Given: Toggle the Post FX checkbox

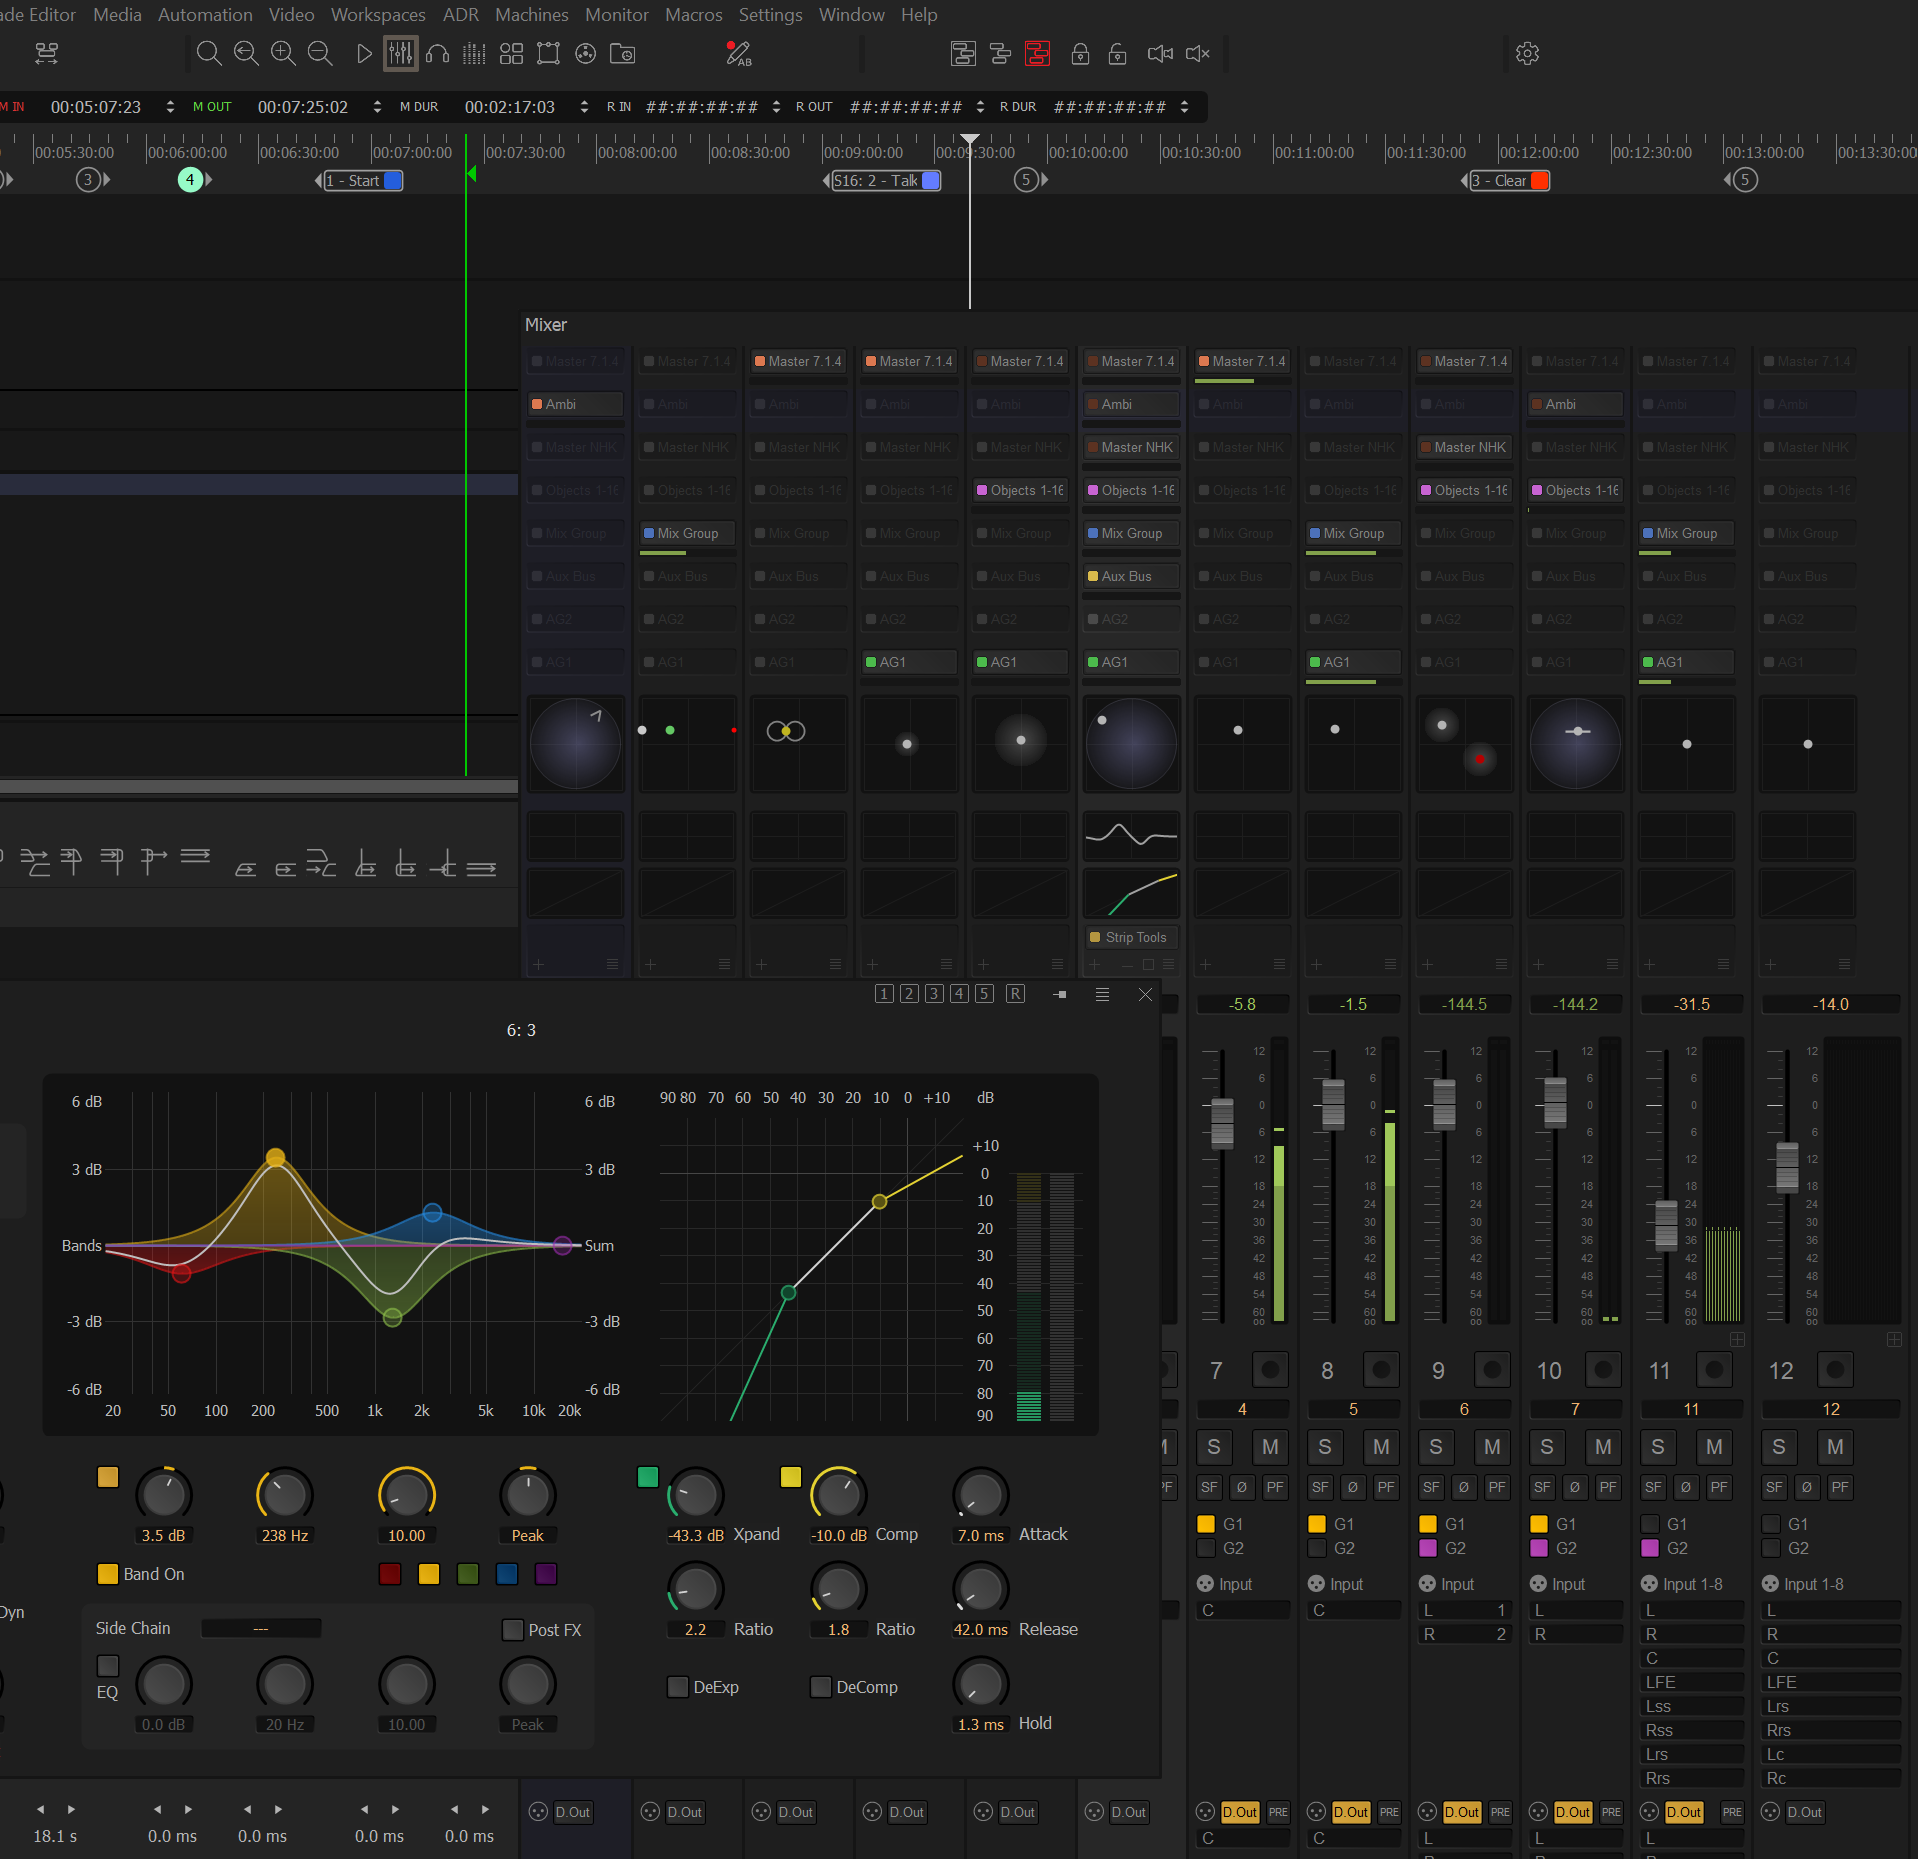Looking at the screenshot, I should click(511, 1629).
